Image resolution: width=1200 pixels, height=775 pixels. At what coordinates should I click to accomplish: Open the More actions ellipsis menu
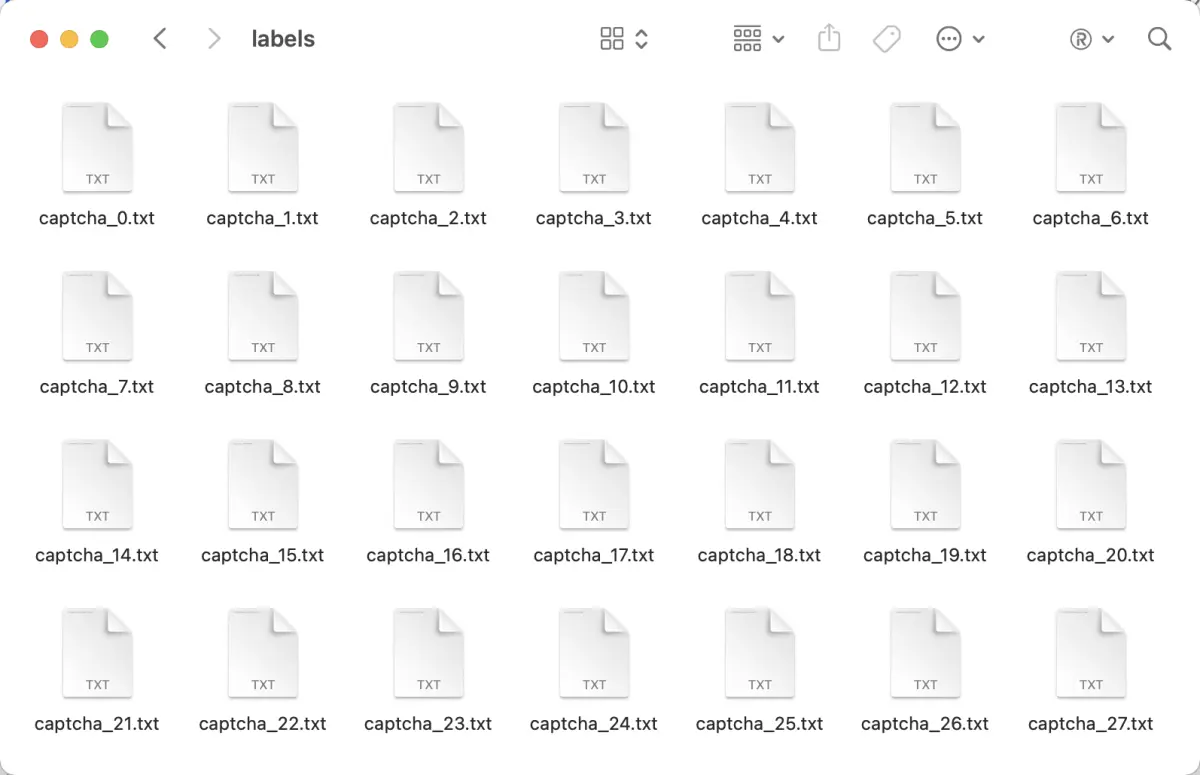point(960,39)
